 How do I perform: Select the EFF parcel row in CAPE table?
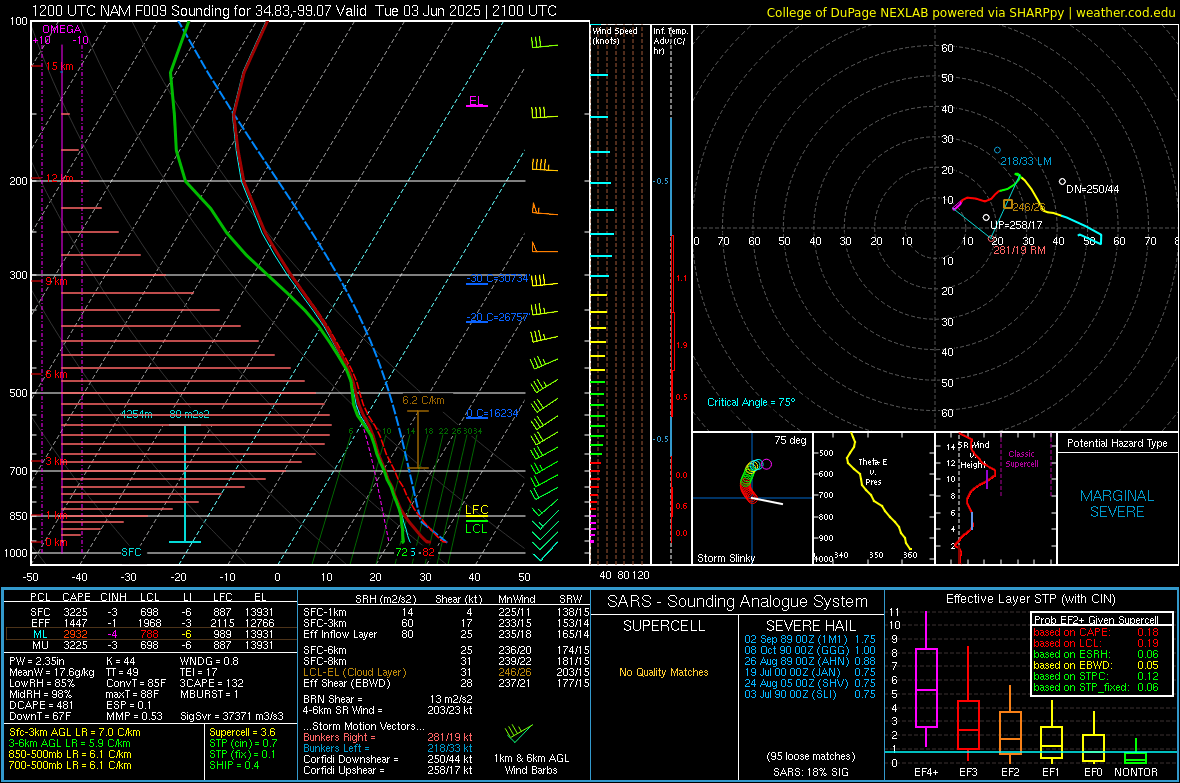[x=151, y=623]
